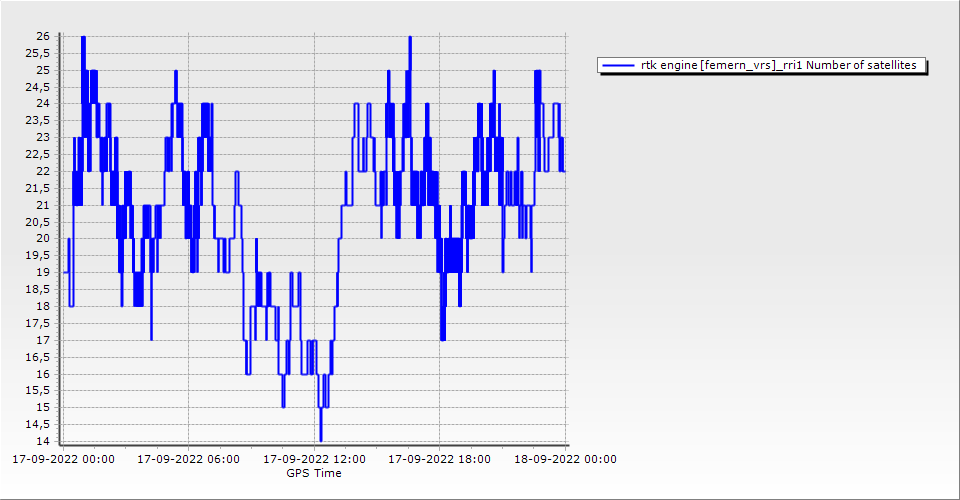The height and width of the screenshot is (500, 960).
Task: Click the 17-09-2022 00:00 x-axis label
Action: pos(63,460)
